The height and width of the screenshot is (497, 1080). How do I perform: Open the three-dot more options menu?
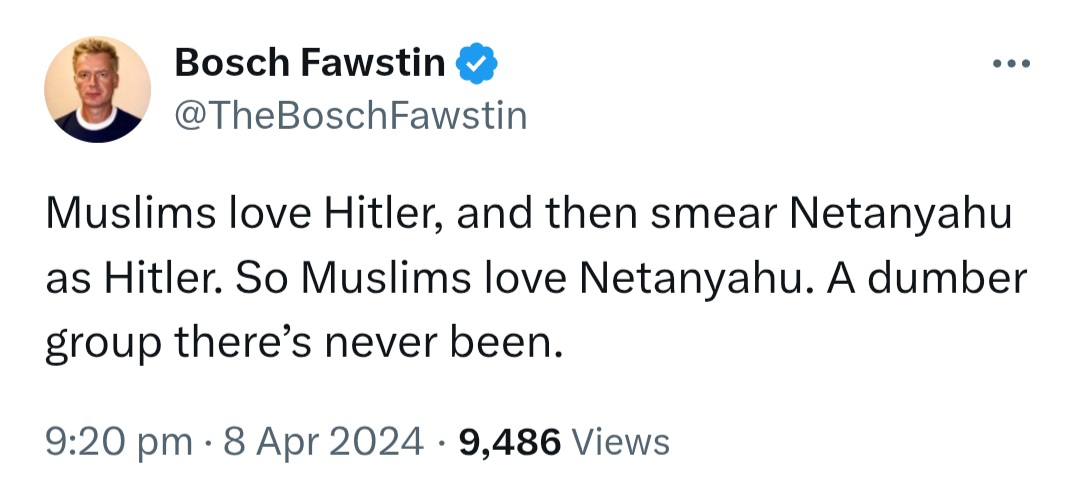pos(1011,63)
